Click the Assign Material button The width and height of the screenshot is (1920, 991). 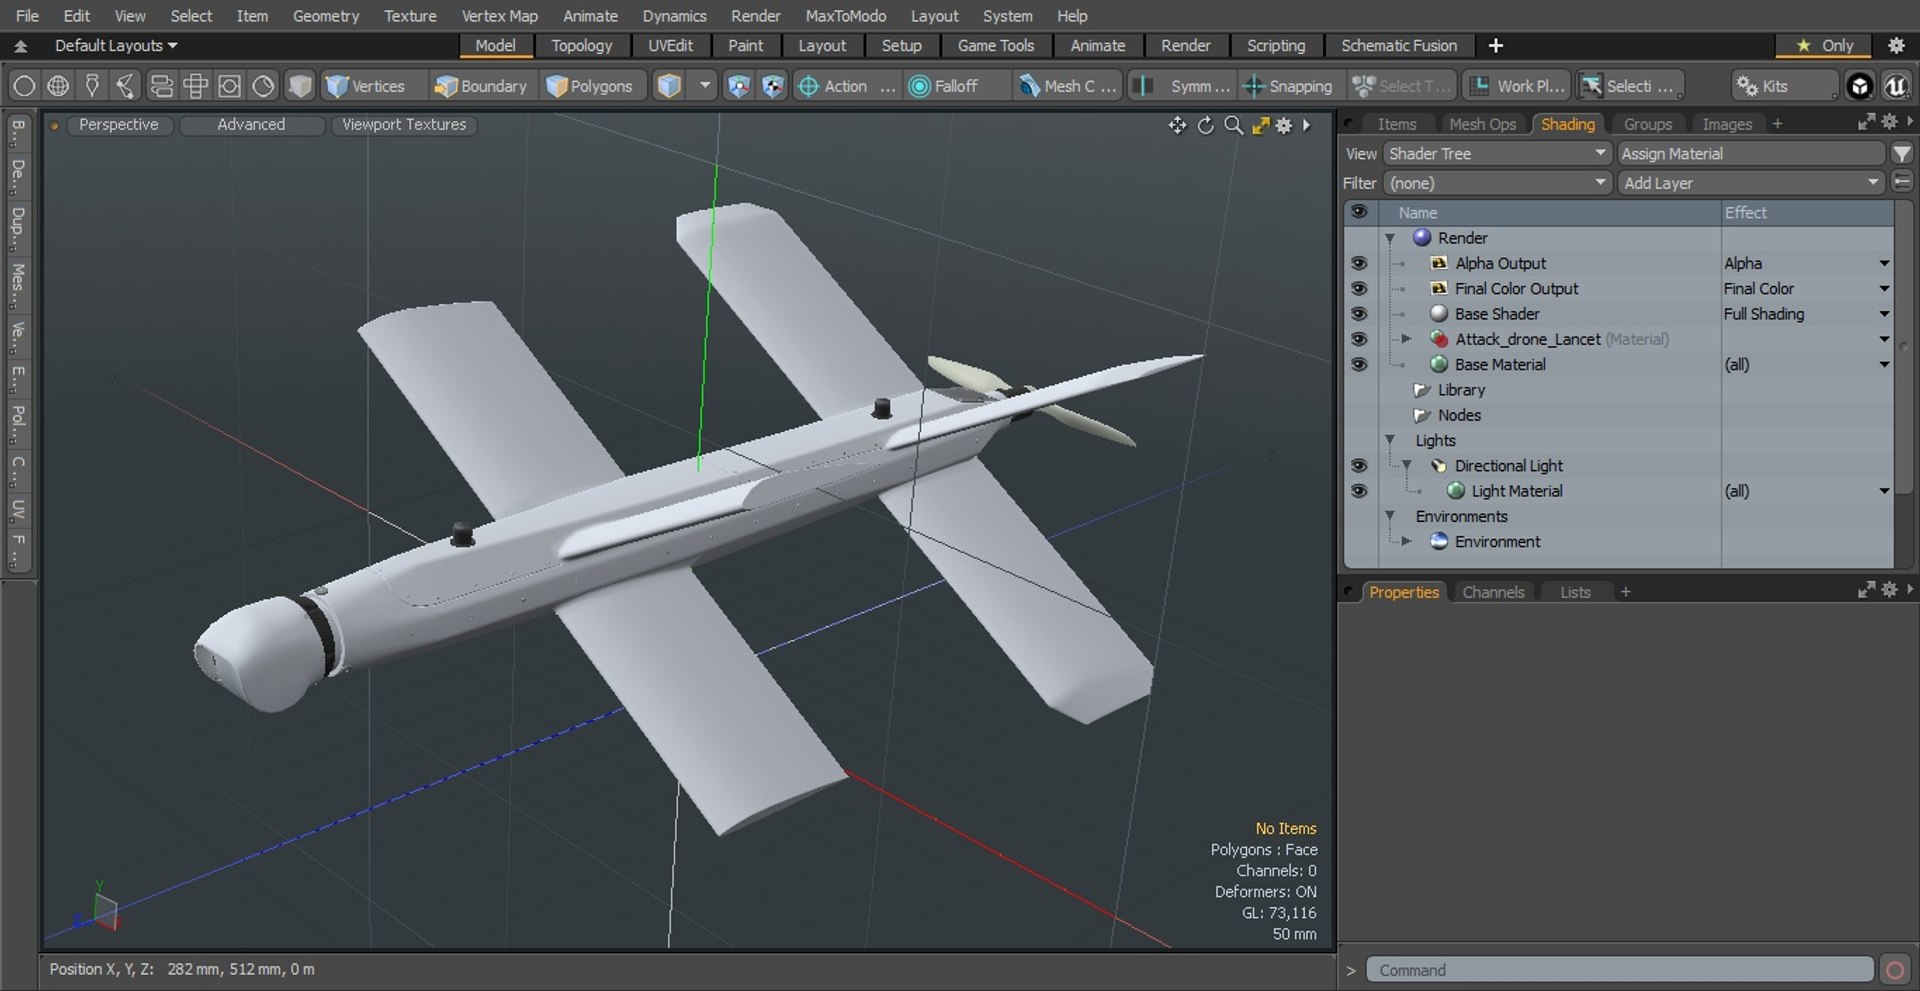click(1751, 154)
